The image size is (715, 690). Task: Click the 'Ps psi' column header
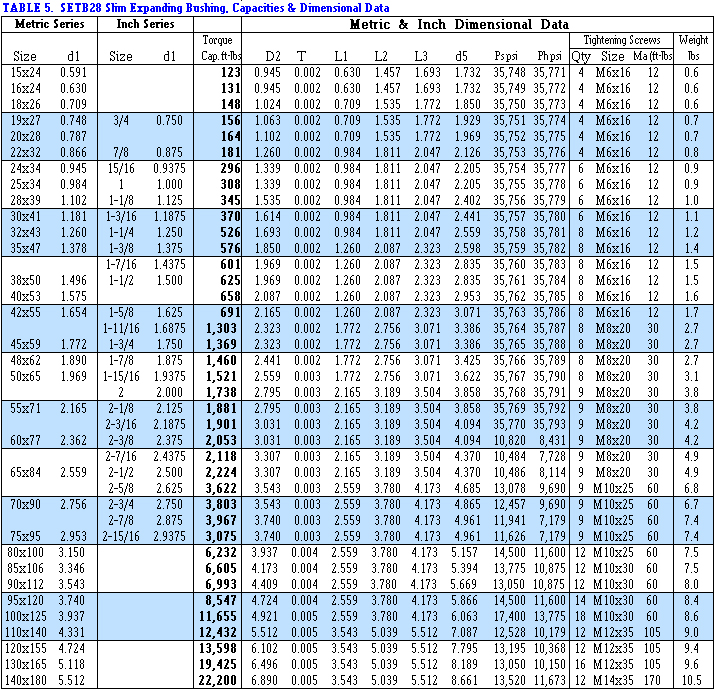click(506, 56)
